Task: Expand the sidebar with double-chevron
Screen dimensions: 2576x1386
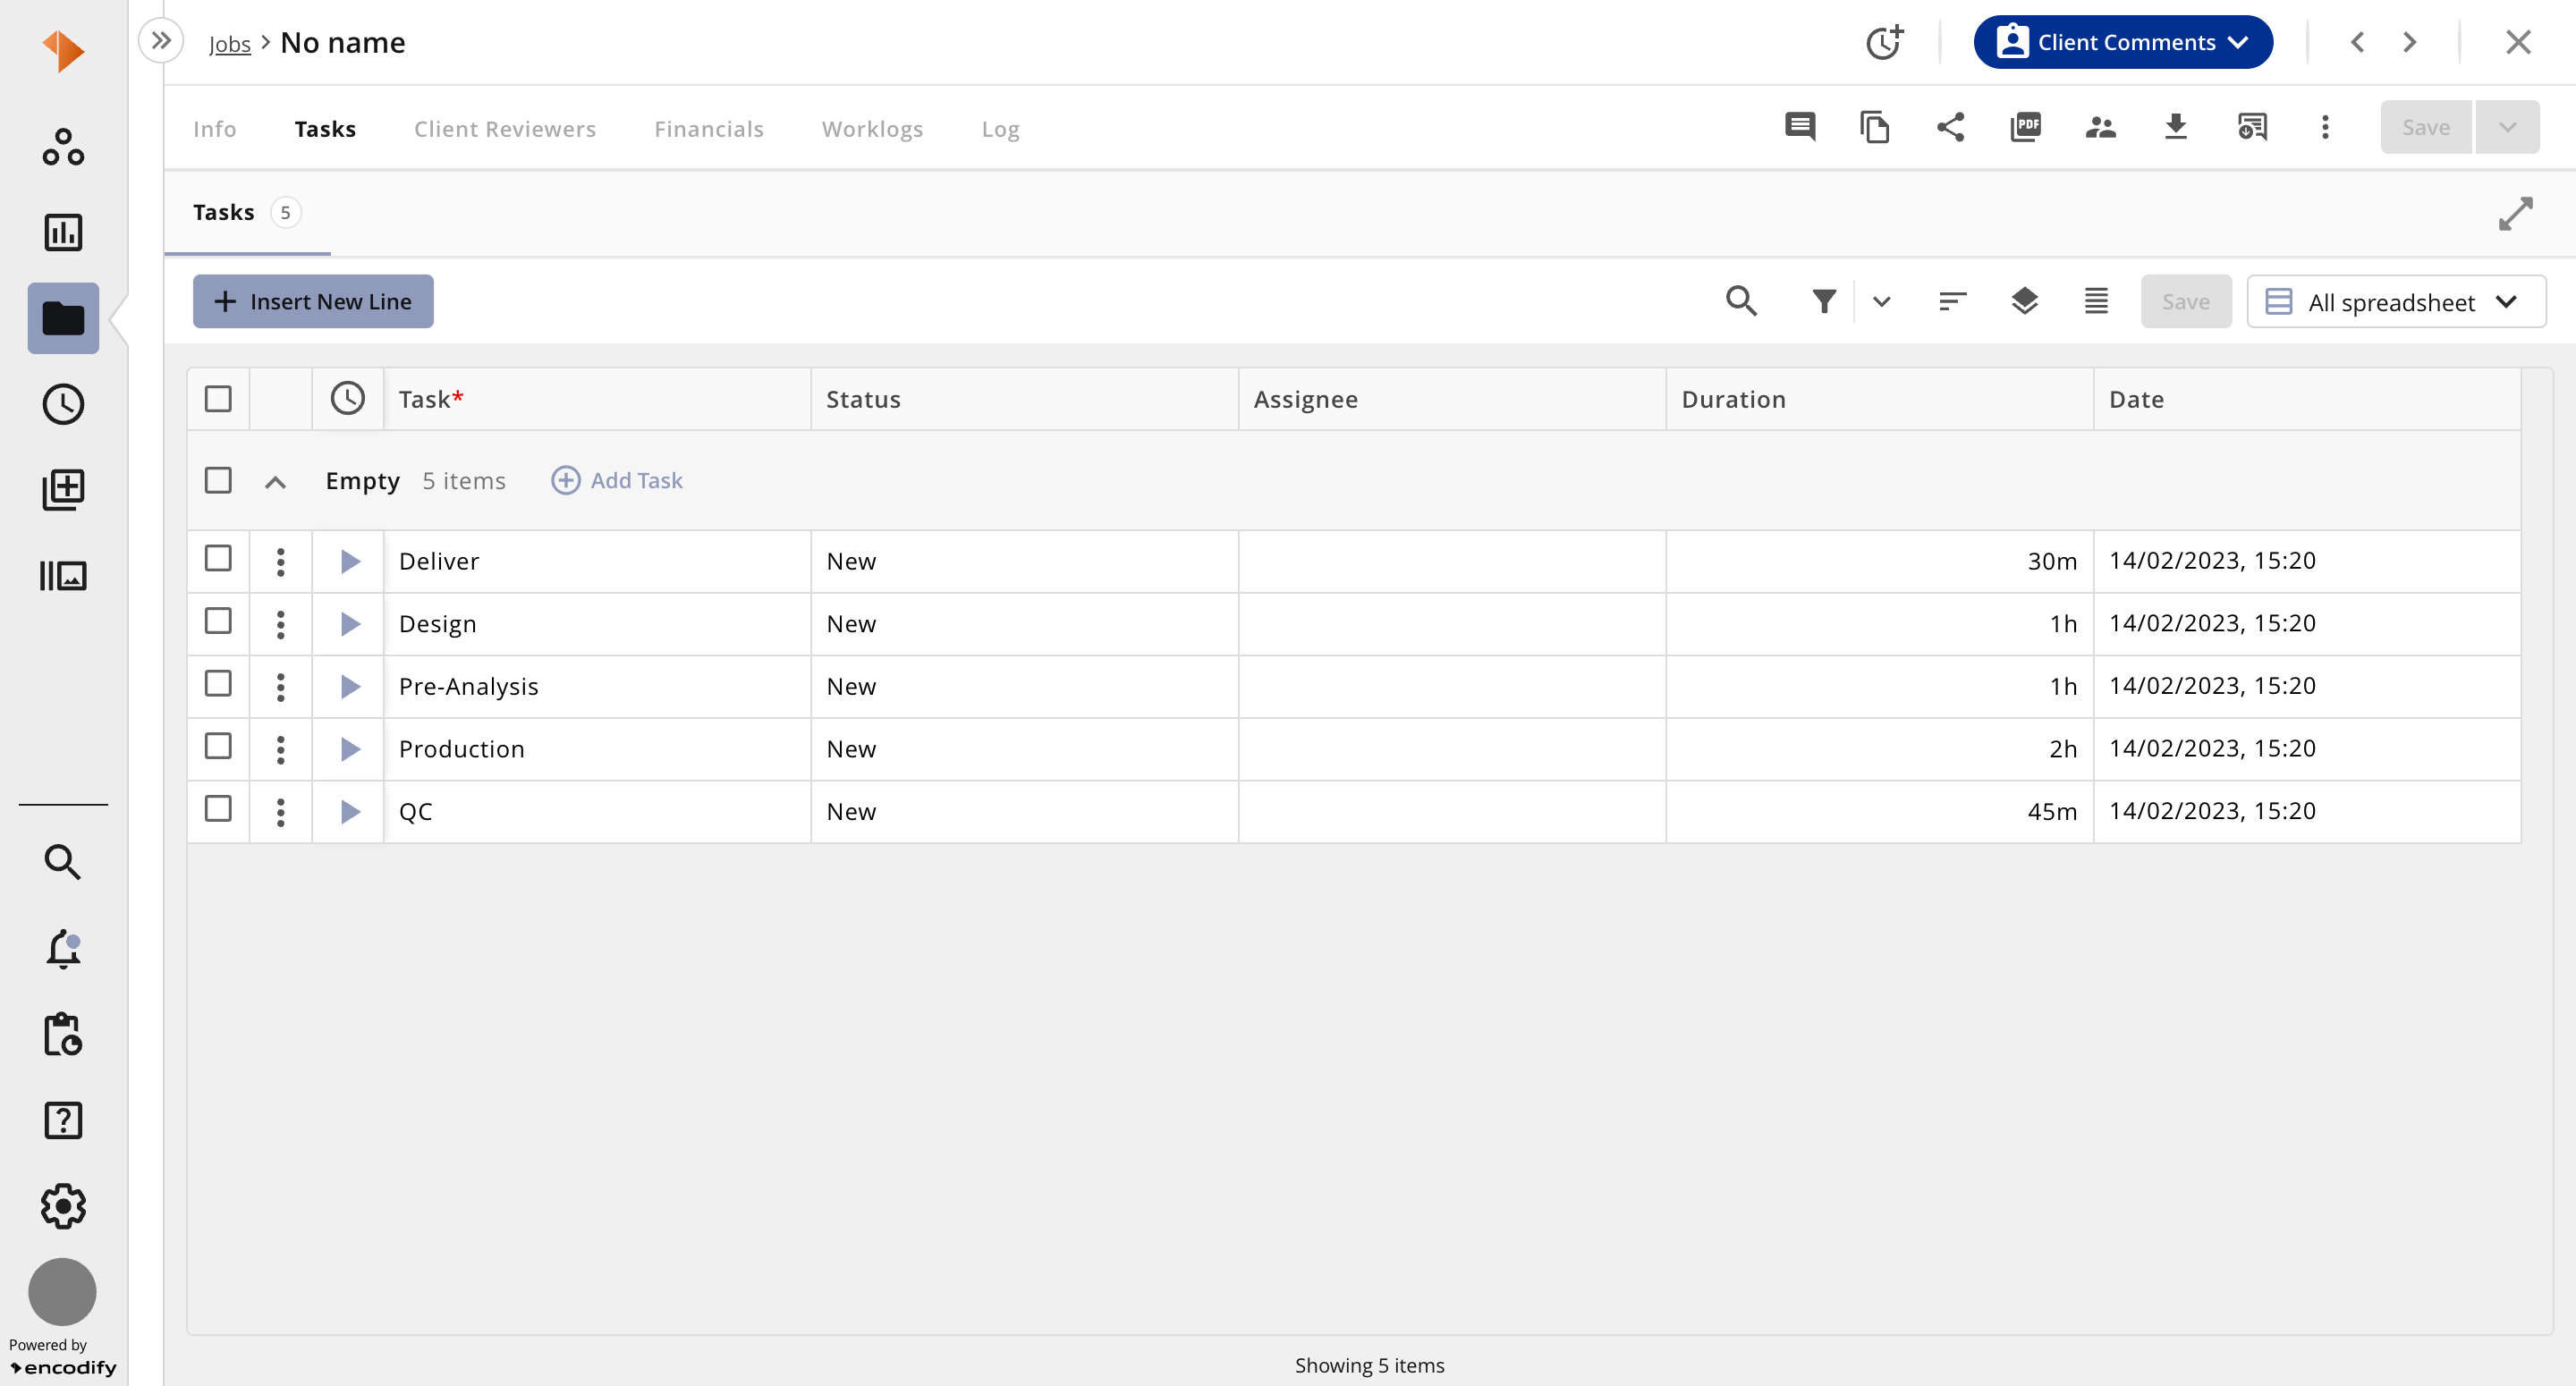Action: (161, 41)
